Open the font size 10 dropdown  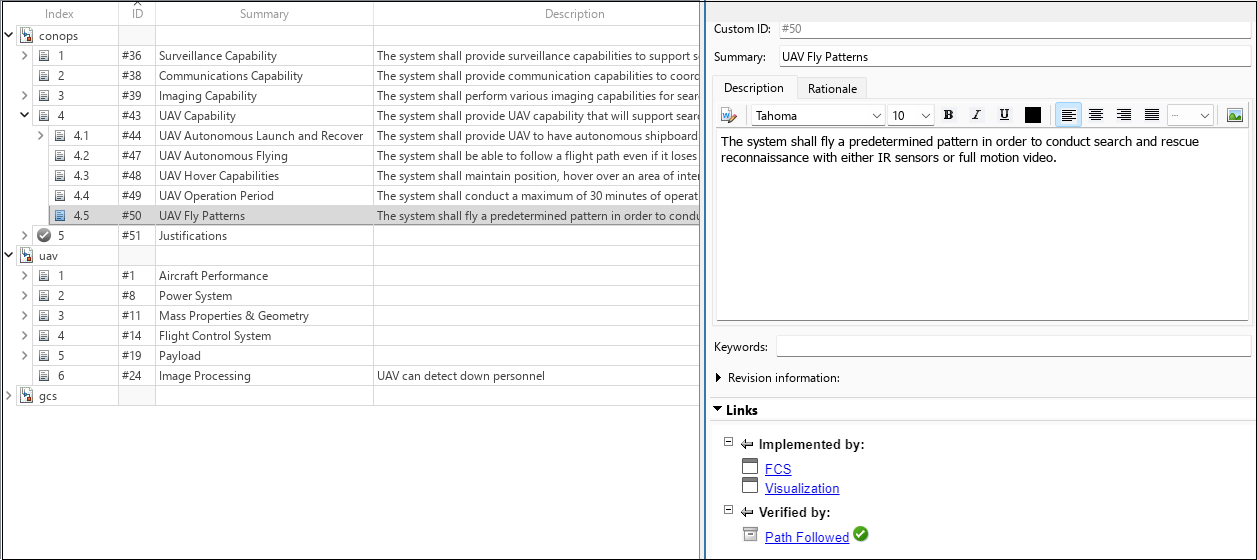pyautogui.click(x=911, y=115)
